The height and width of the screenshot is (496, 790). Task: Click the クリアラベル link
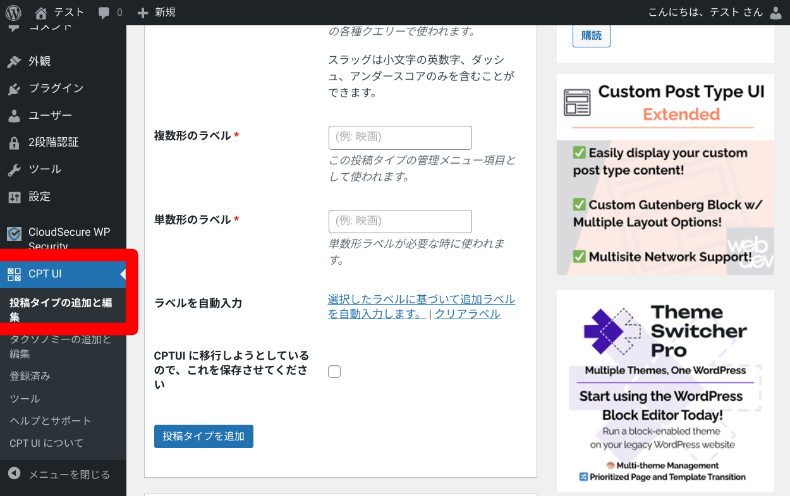click(x=468, y=314)
